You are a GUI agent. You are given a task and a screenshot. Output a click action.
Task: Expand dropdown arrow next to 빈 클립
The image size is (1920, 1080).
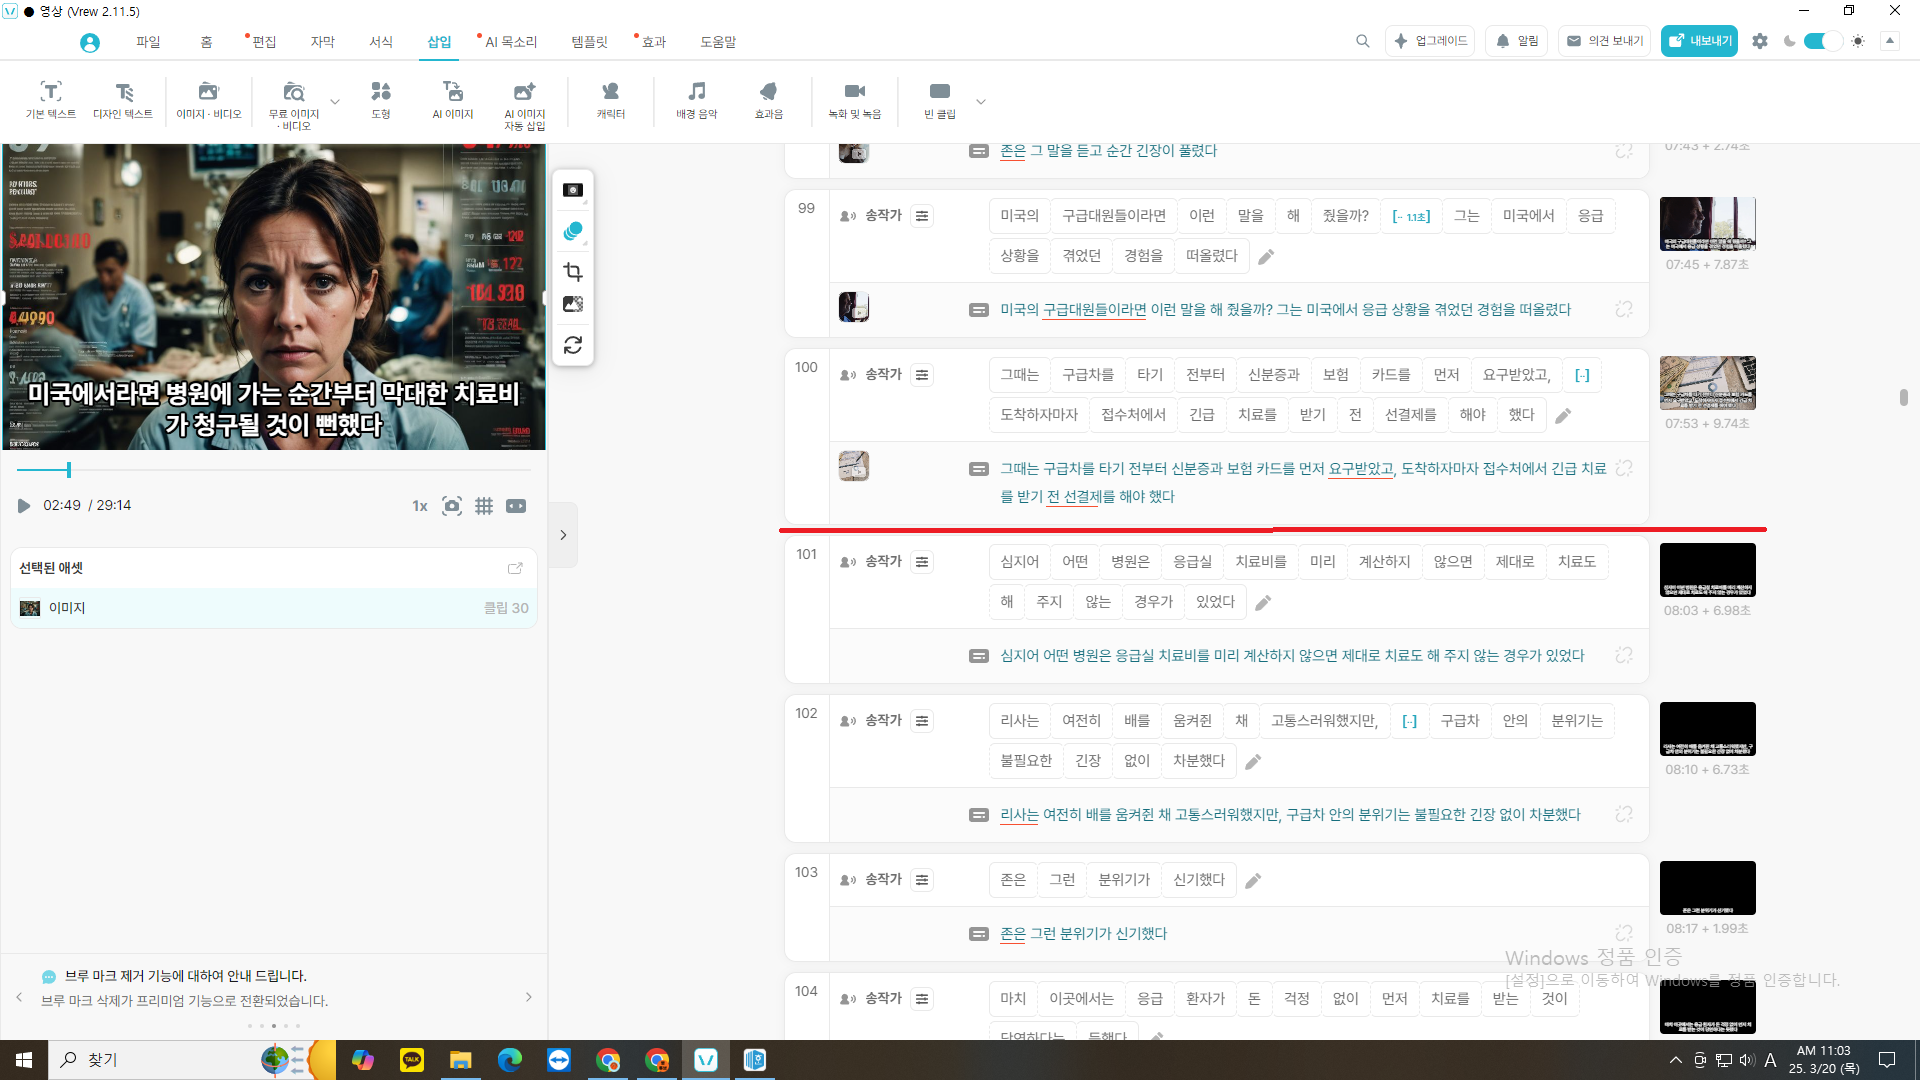point(981,101)
